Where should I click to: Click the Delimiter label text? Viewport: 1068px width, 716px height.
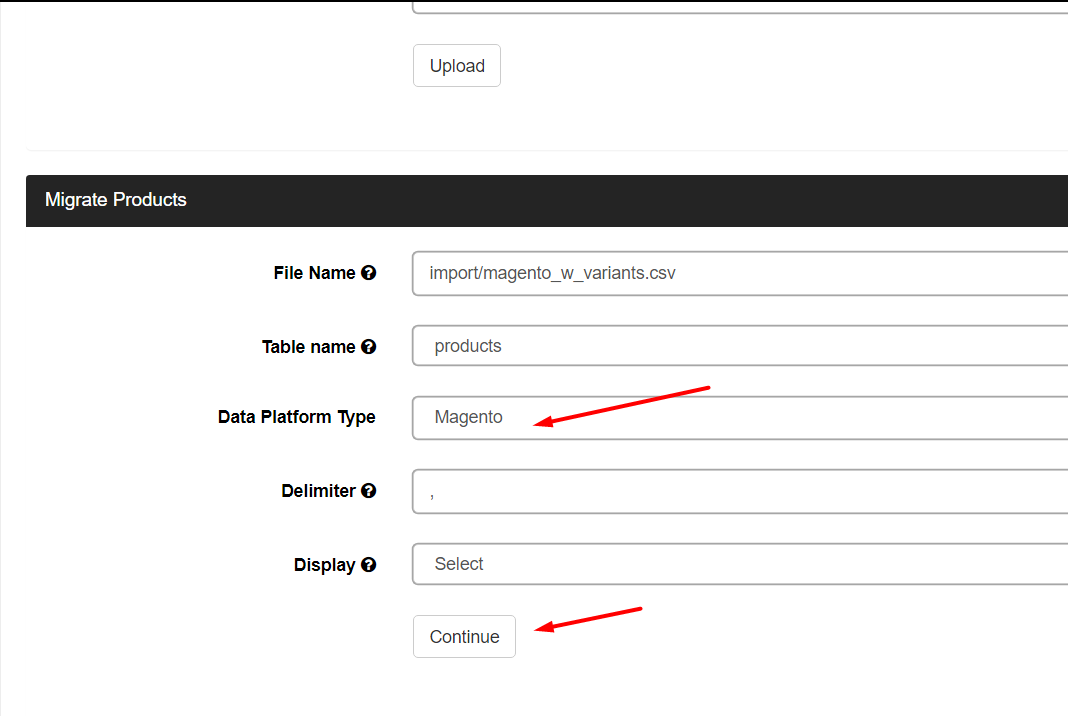(318, 491)
